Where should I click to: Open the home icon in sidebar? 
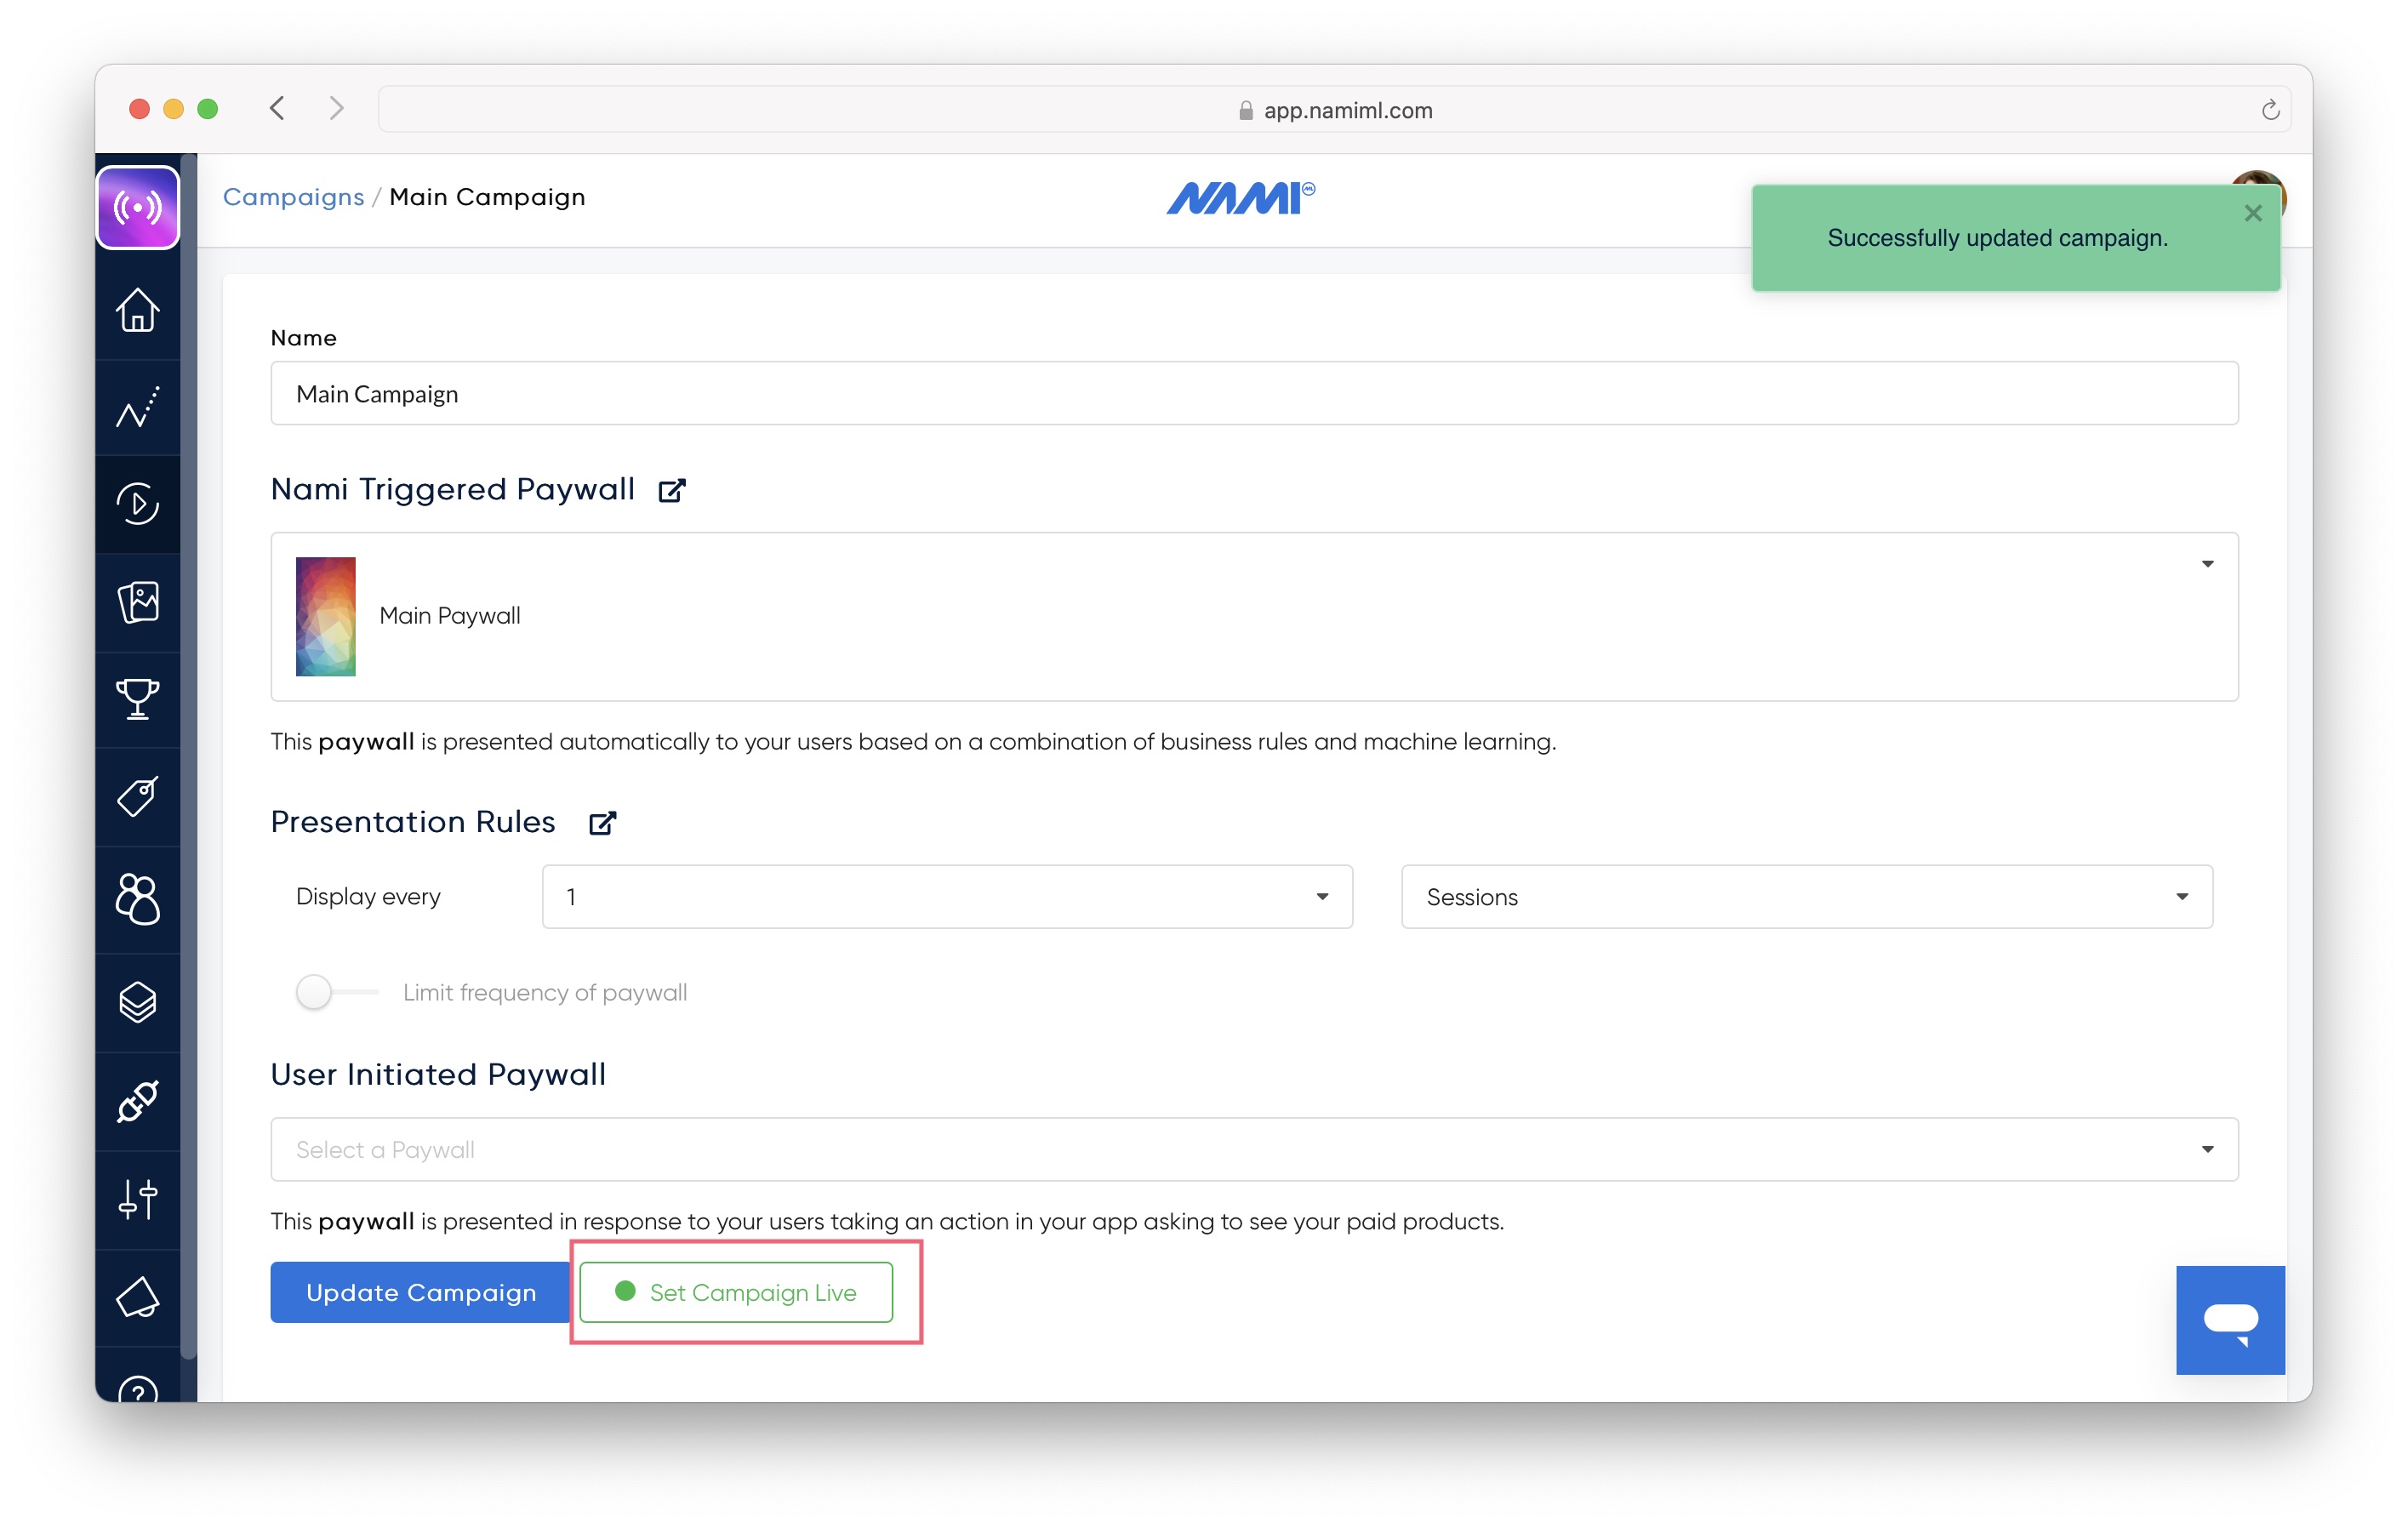tap(138, 310)
